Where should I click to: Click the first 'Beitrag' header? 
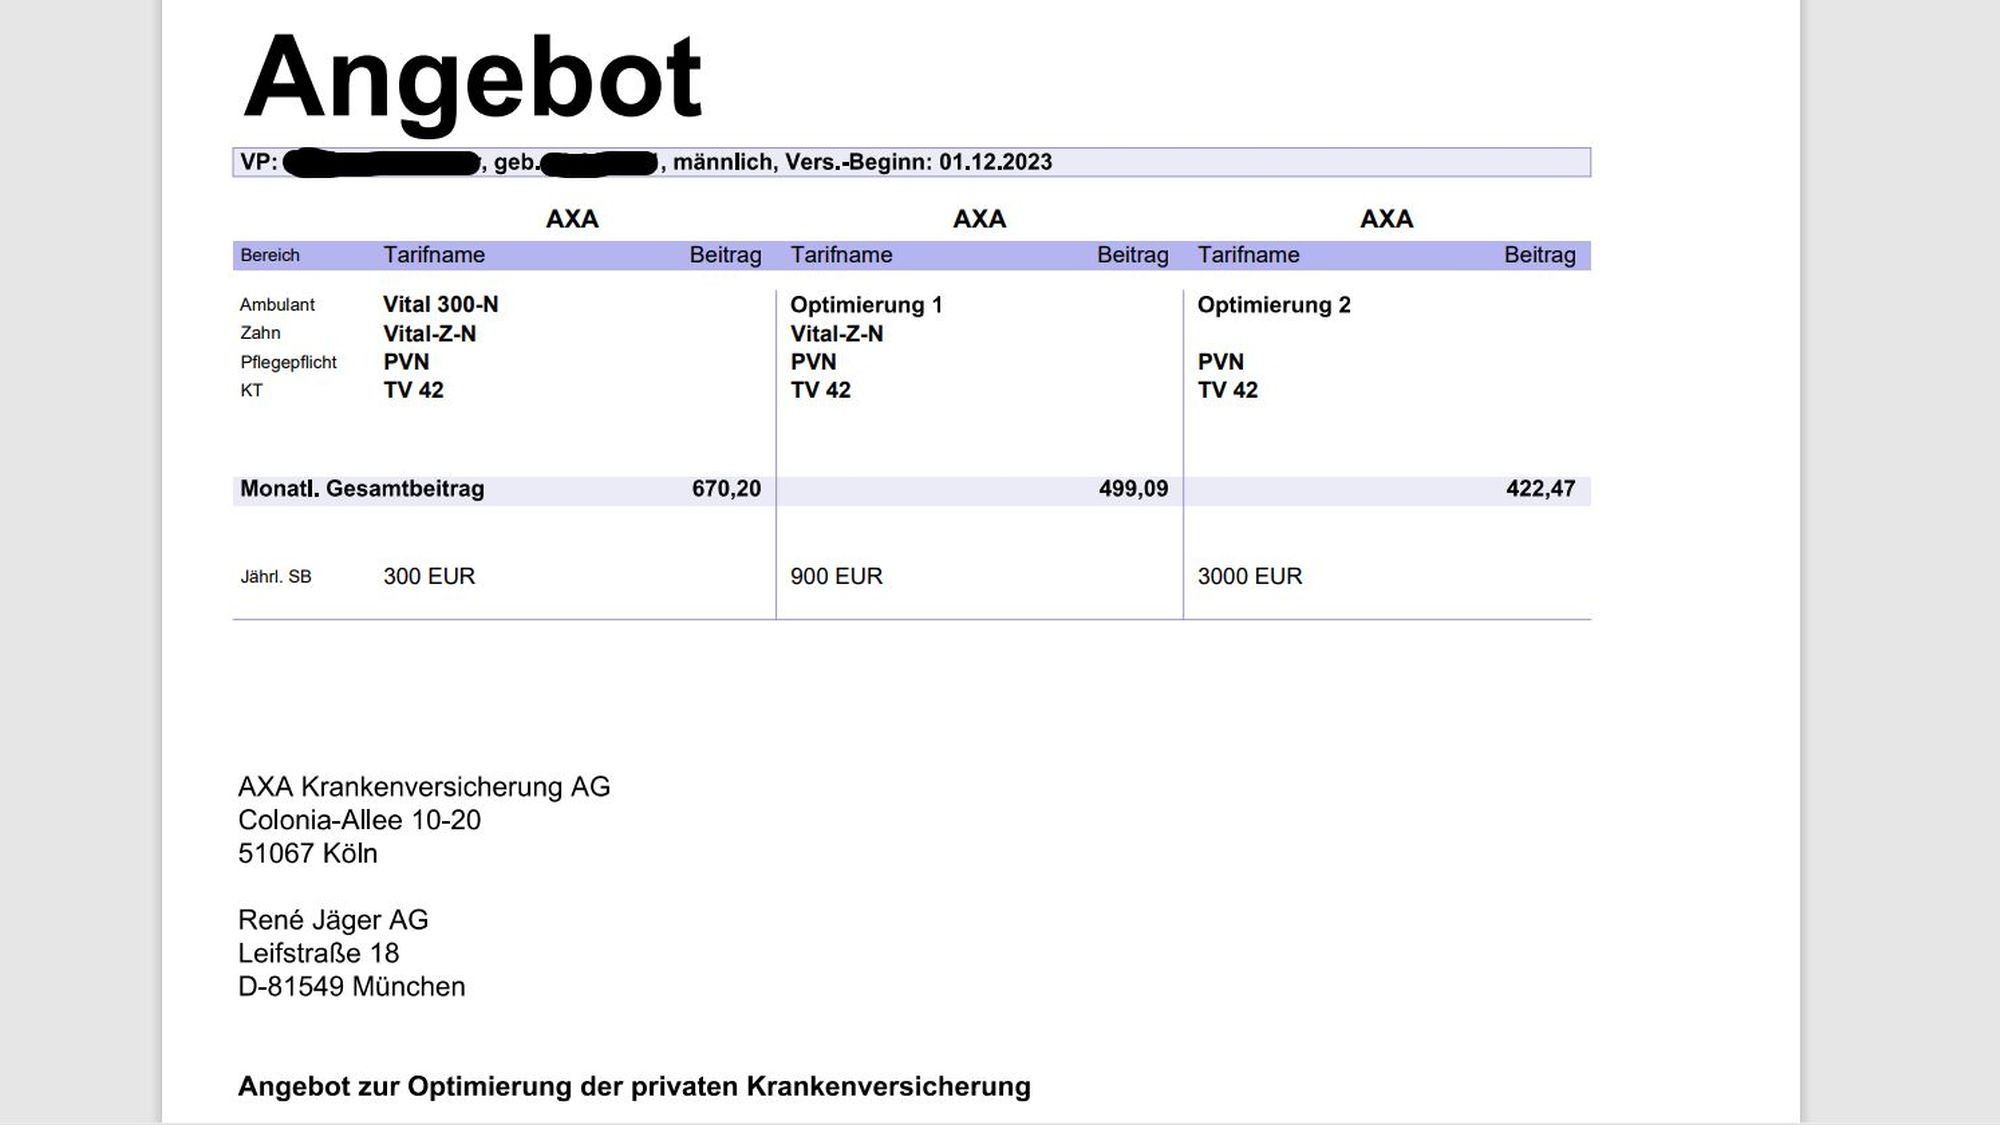725,255
